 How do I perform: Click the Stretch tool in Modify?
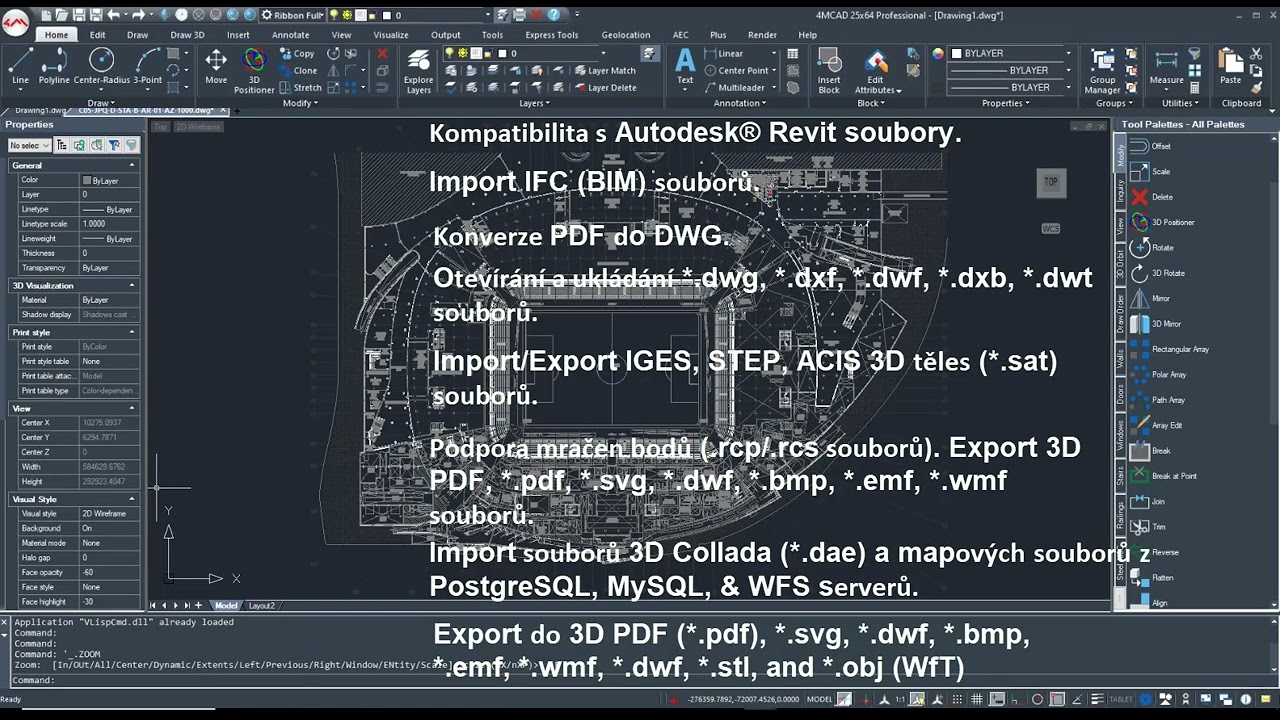pos(300,88)
